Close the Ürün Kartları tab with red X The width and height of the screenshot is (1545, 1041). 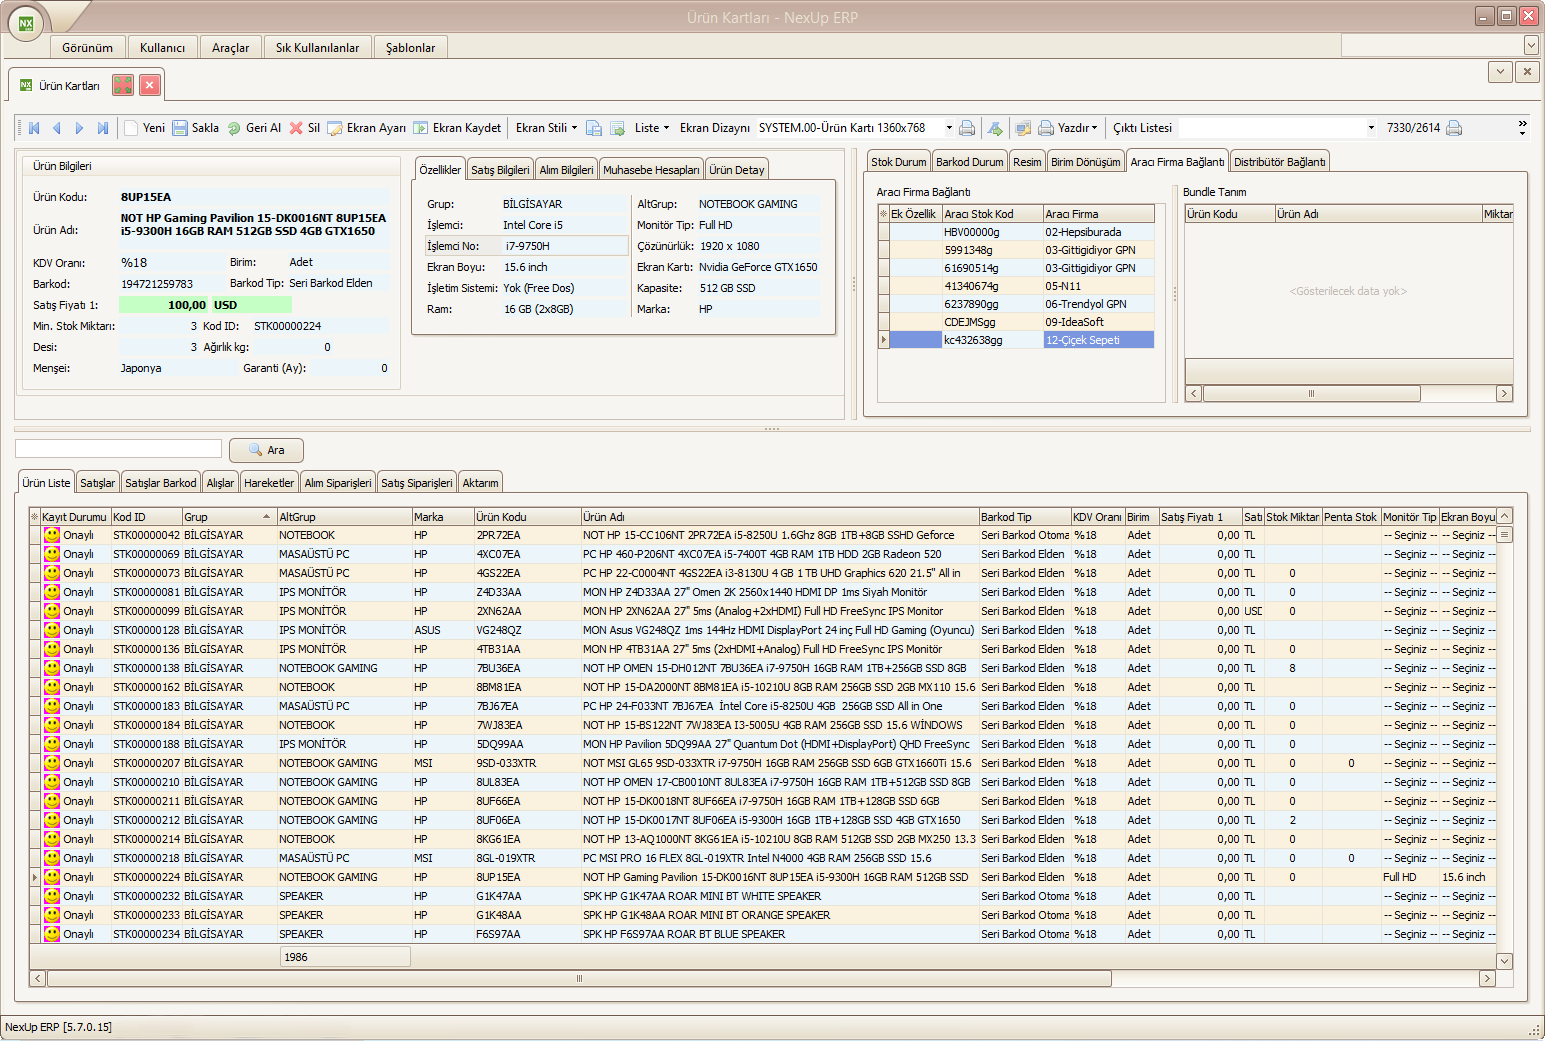[x=149, y=85]
